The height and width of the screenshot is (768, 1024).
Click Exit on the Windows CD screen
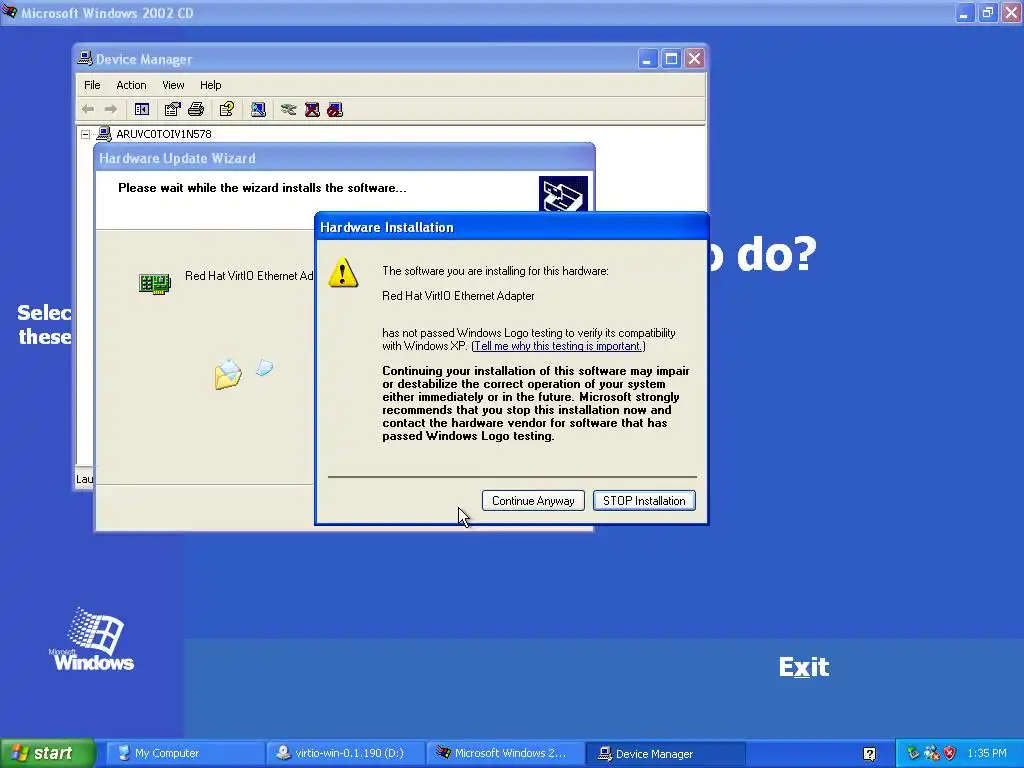803,667
